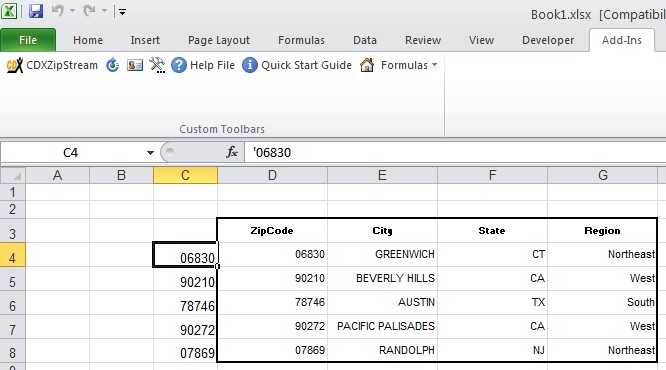Image resolution: width=666 pixels, height=370 pixels.
Task: Save the workbook with the floppy disk icon
Action: (36, 11)
